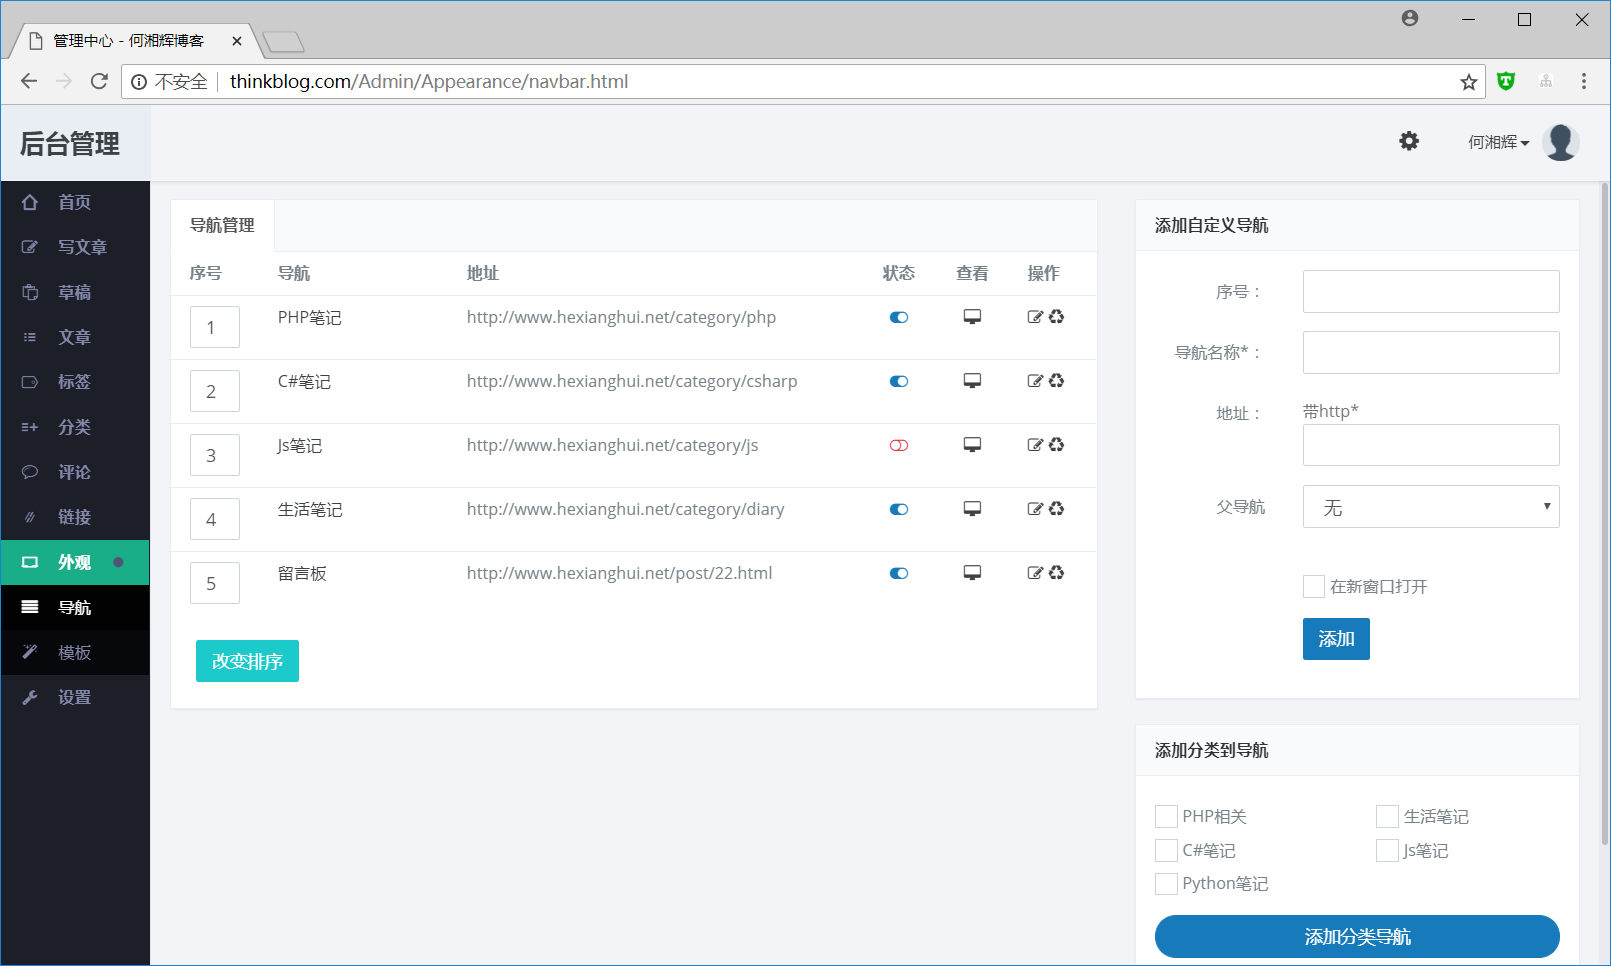Click the recycle icon for 生活笔记 row
Screen dimensions: 1611x966
pos(1056,509)
